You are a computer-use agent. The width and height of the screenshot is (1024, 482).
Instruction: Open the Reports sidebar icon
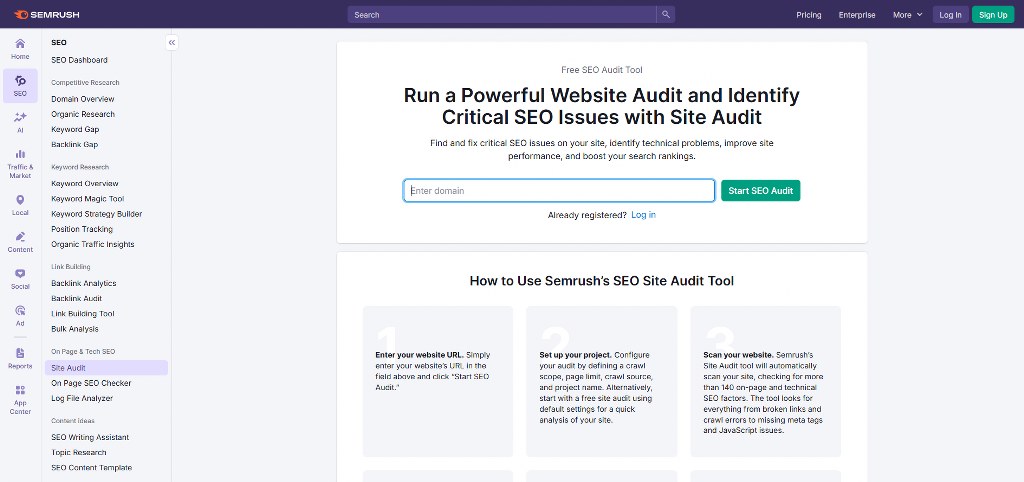coord(20,358)
